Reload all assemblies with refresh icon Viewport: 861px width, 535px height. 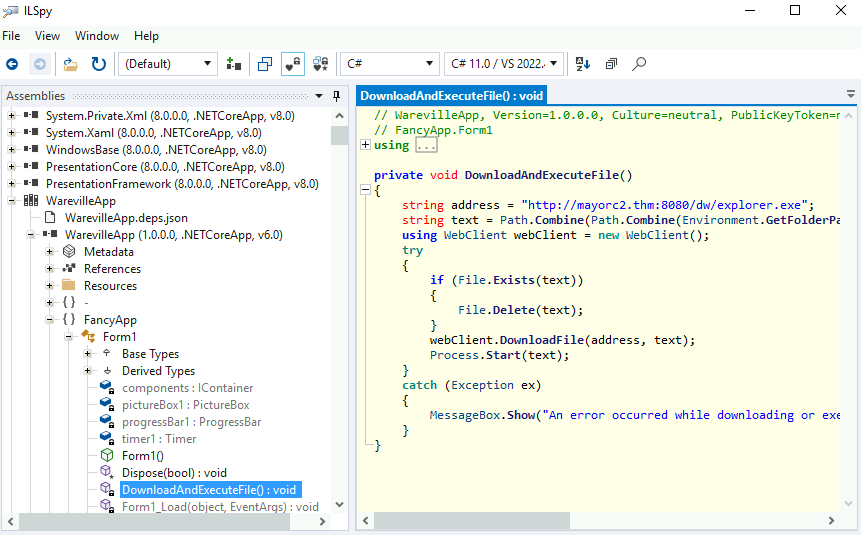pos(99,64)
